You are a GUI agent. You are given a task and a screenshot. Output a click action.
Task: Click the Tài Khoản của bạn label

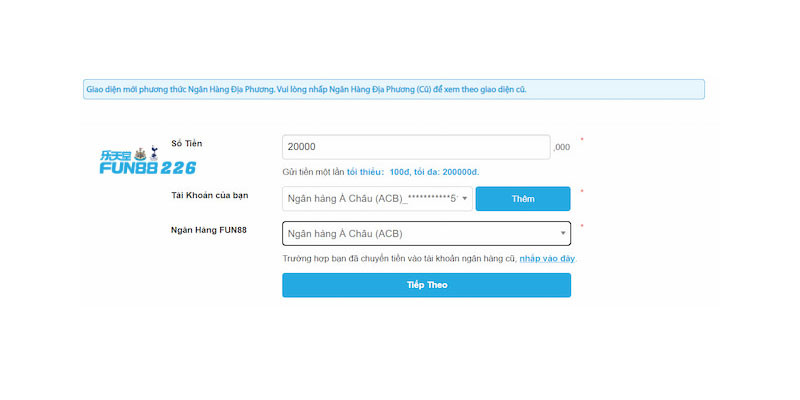pos(209,195)
